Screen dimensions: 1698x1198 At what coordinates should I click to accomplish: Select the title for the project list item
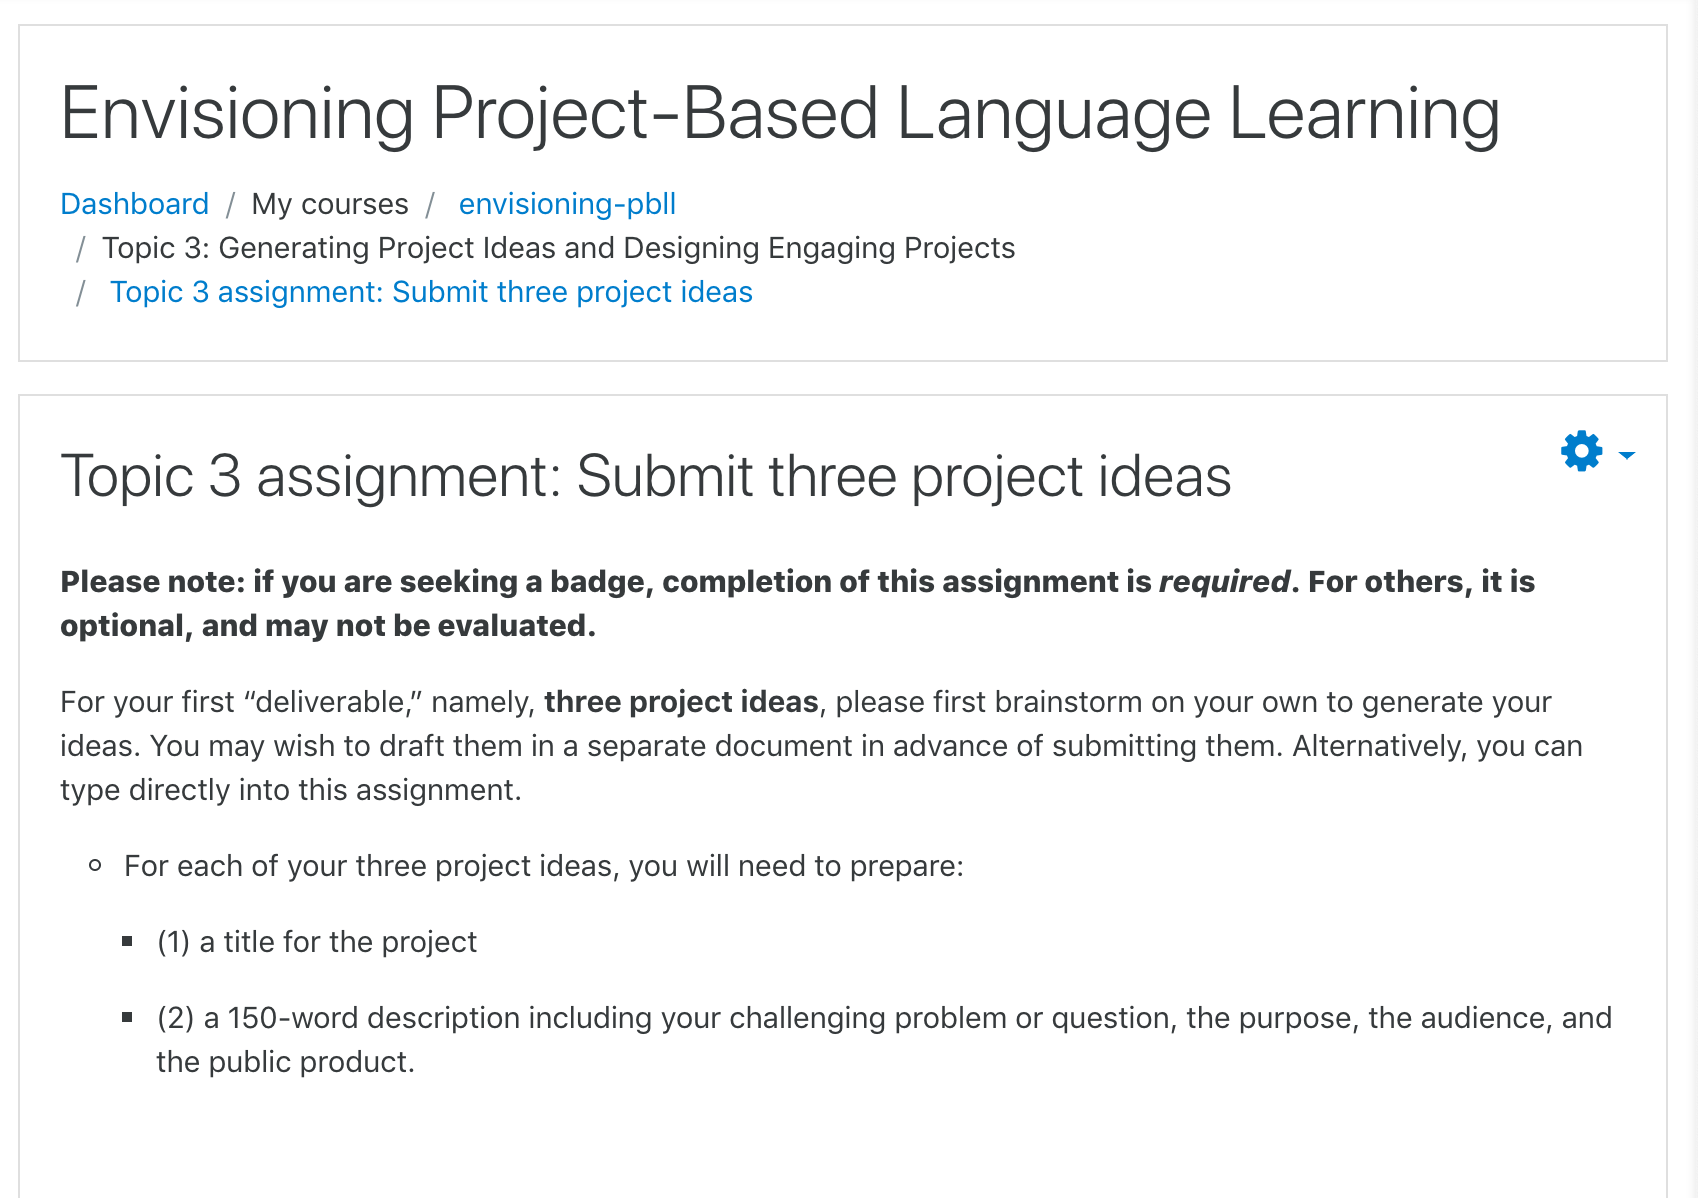coord(317,942)
